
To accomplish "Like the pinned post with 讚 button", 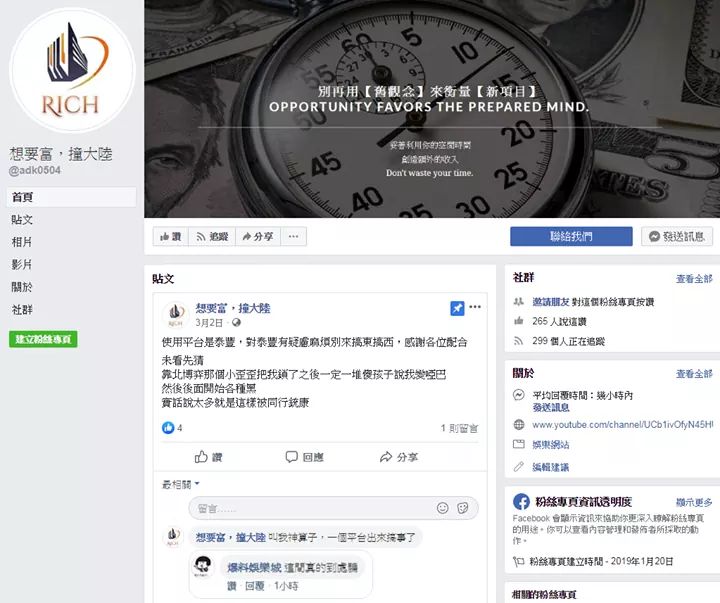I will 208,457.
